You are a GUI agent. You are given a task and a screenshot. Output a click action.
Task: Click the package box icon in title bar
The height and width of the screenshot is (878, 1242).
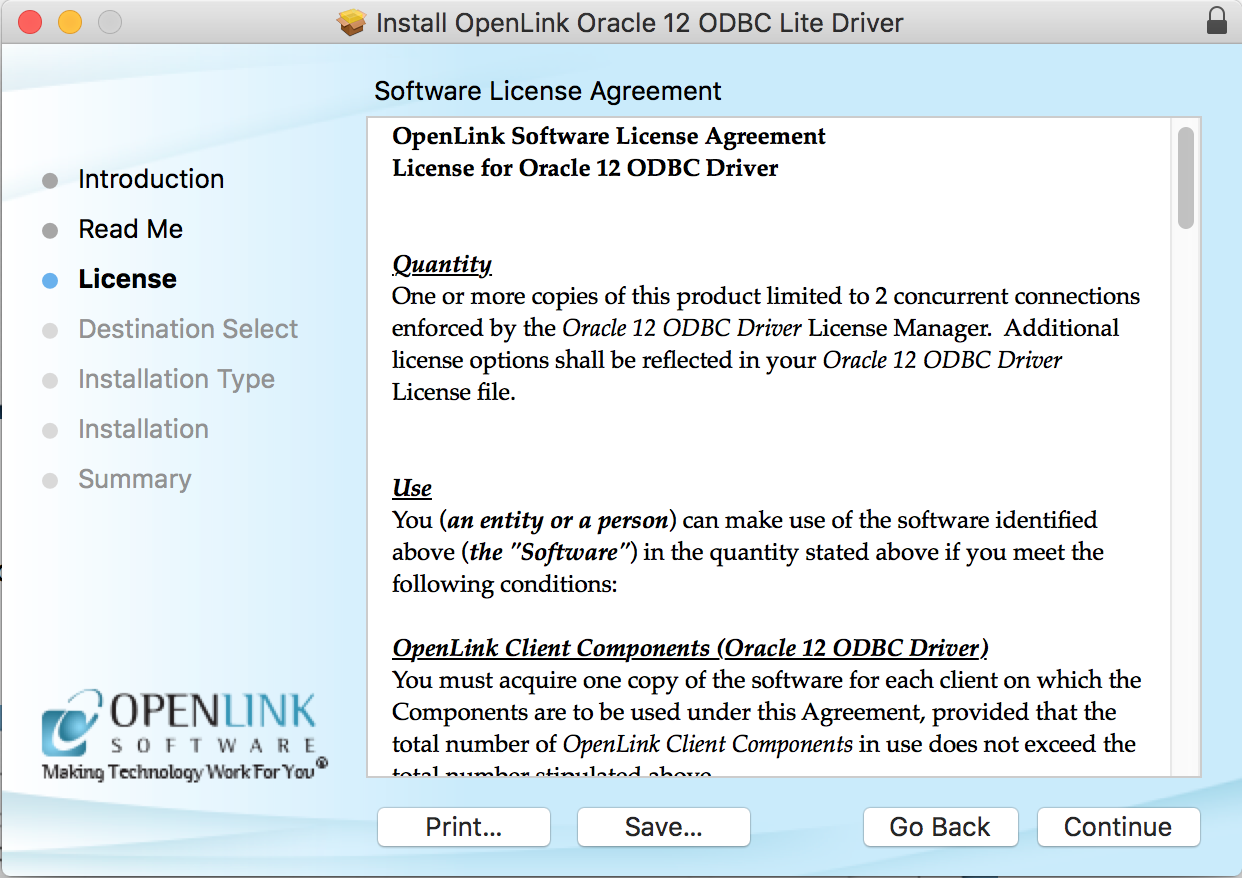(352, 22)
